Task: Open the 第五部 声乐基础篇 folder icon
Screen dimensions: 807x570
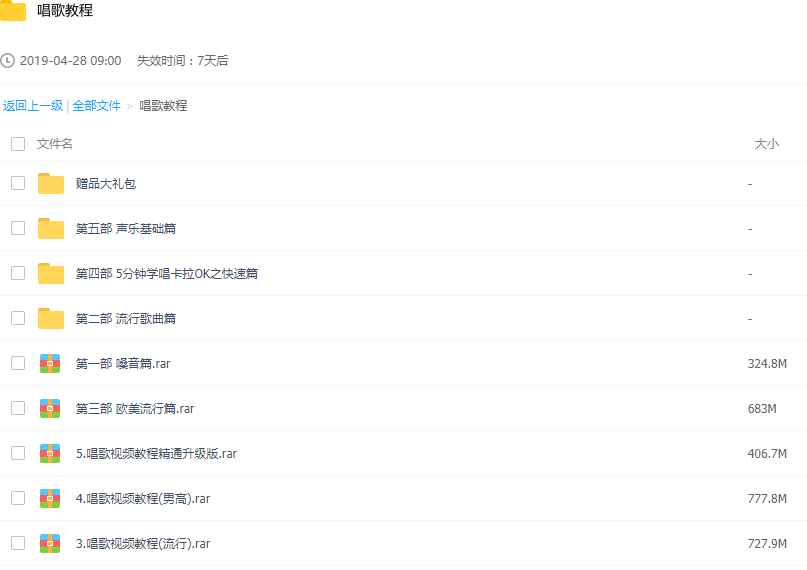Action: pyautogui.click(x=50, y=228)
